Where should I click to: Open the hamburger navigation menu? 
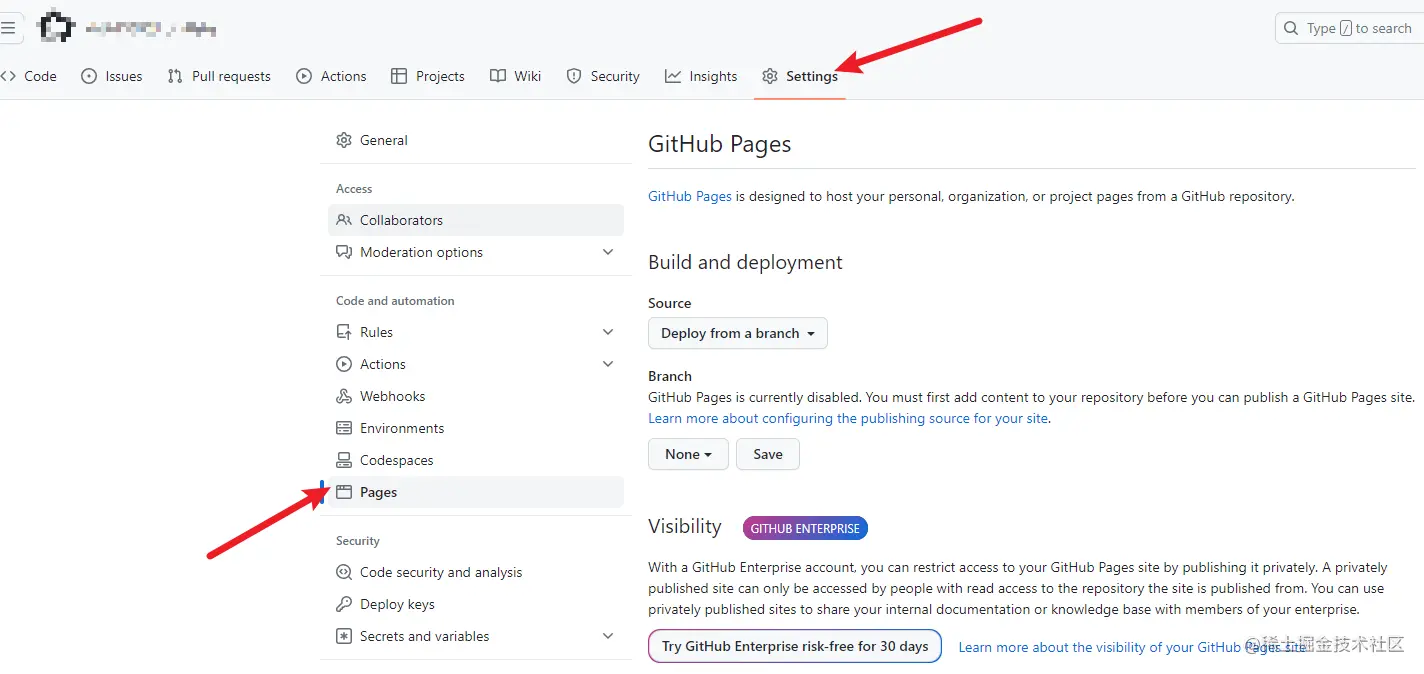tap(8, 28)
